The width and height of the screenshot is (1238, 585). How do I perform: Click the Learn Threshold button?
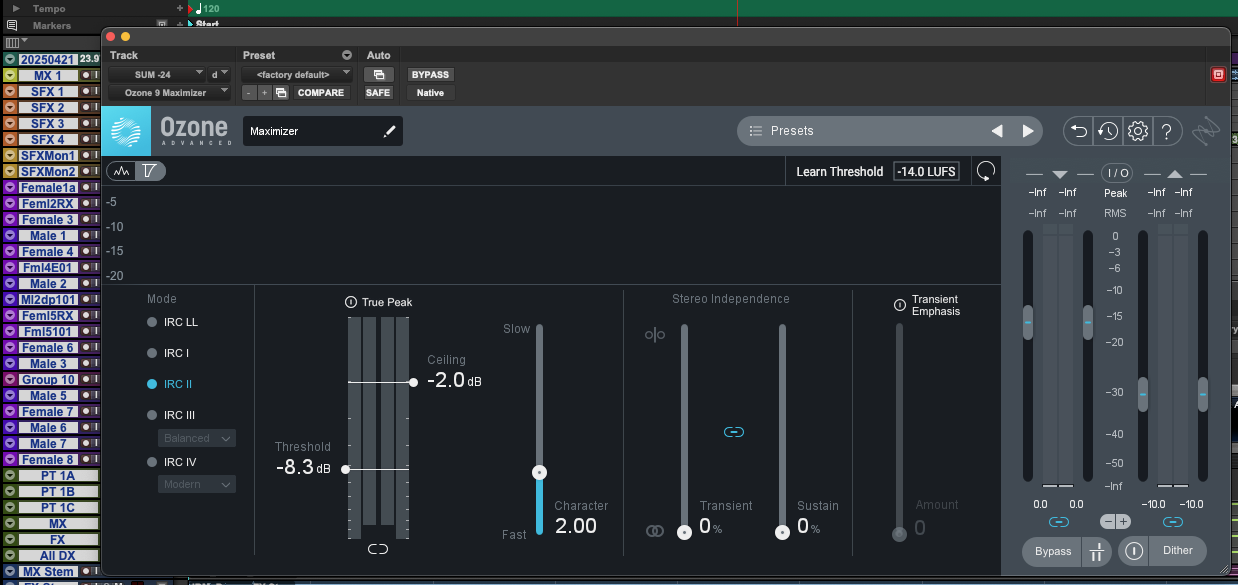point(839,172)
